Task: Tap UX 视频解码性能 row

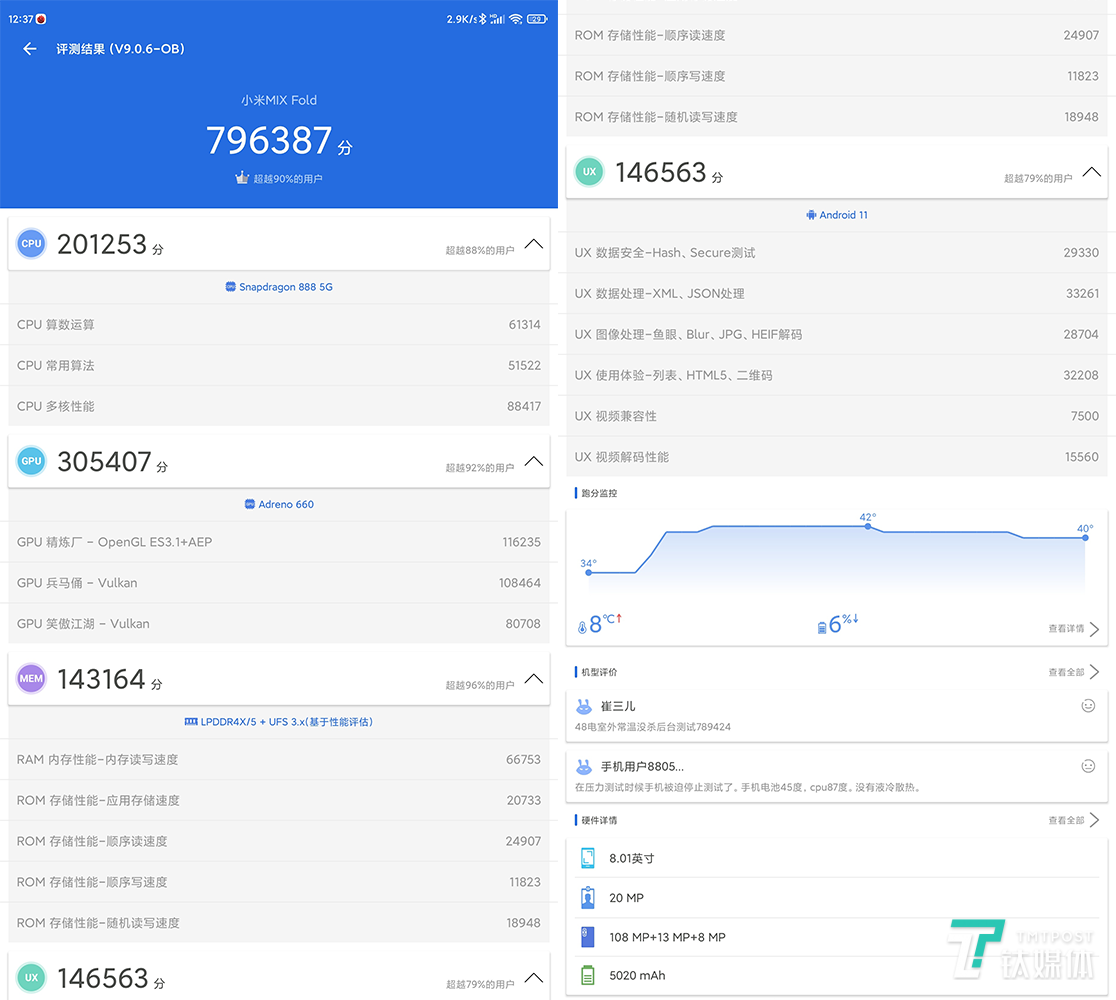Action: coord(837,457)
